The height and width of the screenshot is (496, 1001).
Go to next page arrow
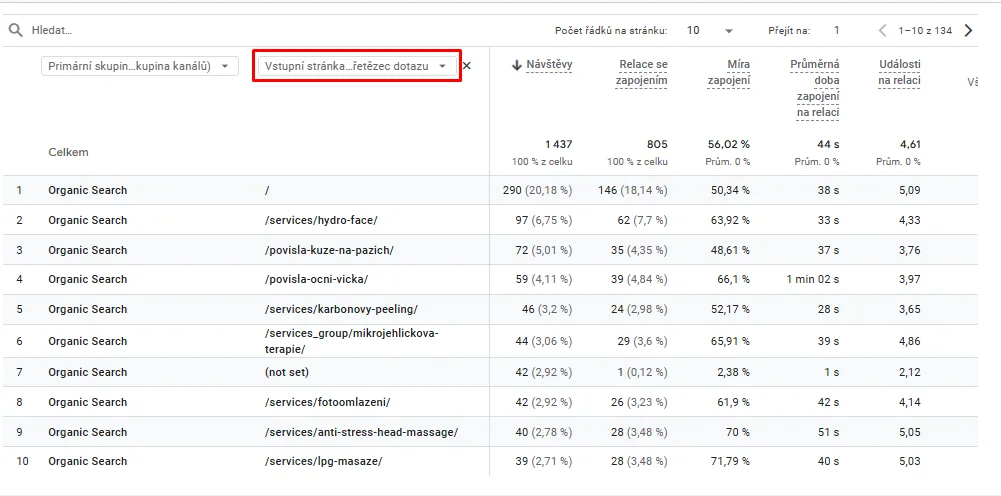(x=968, y=30)
